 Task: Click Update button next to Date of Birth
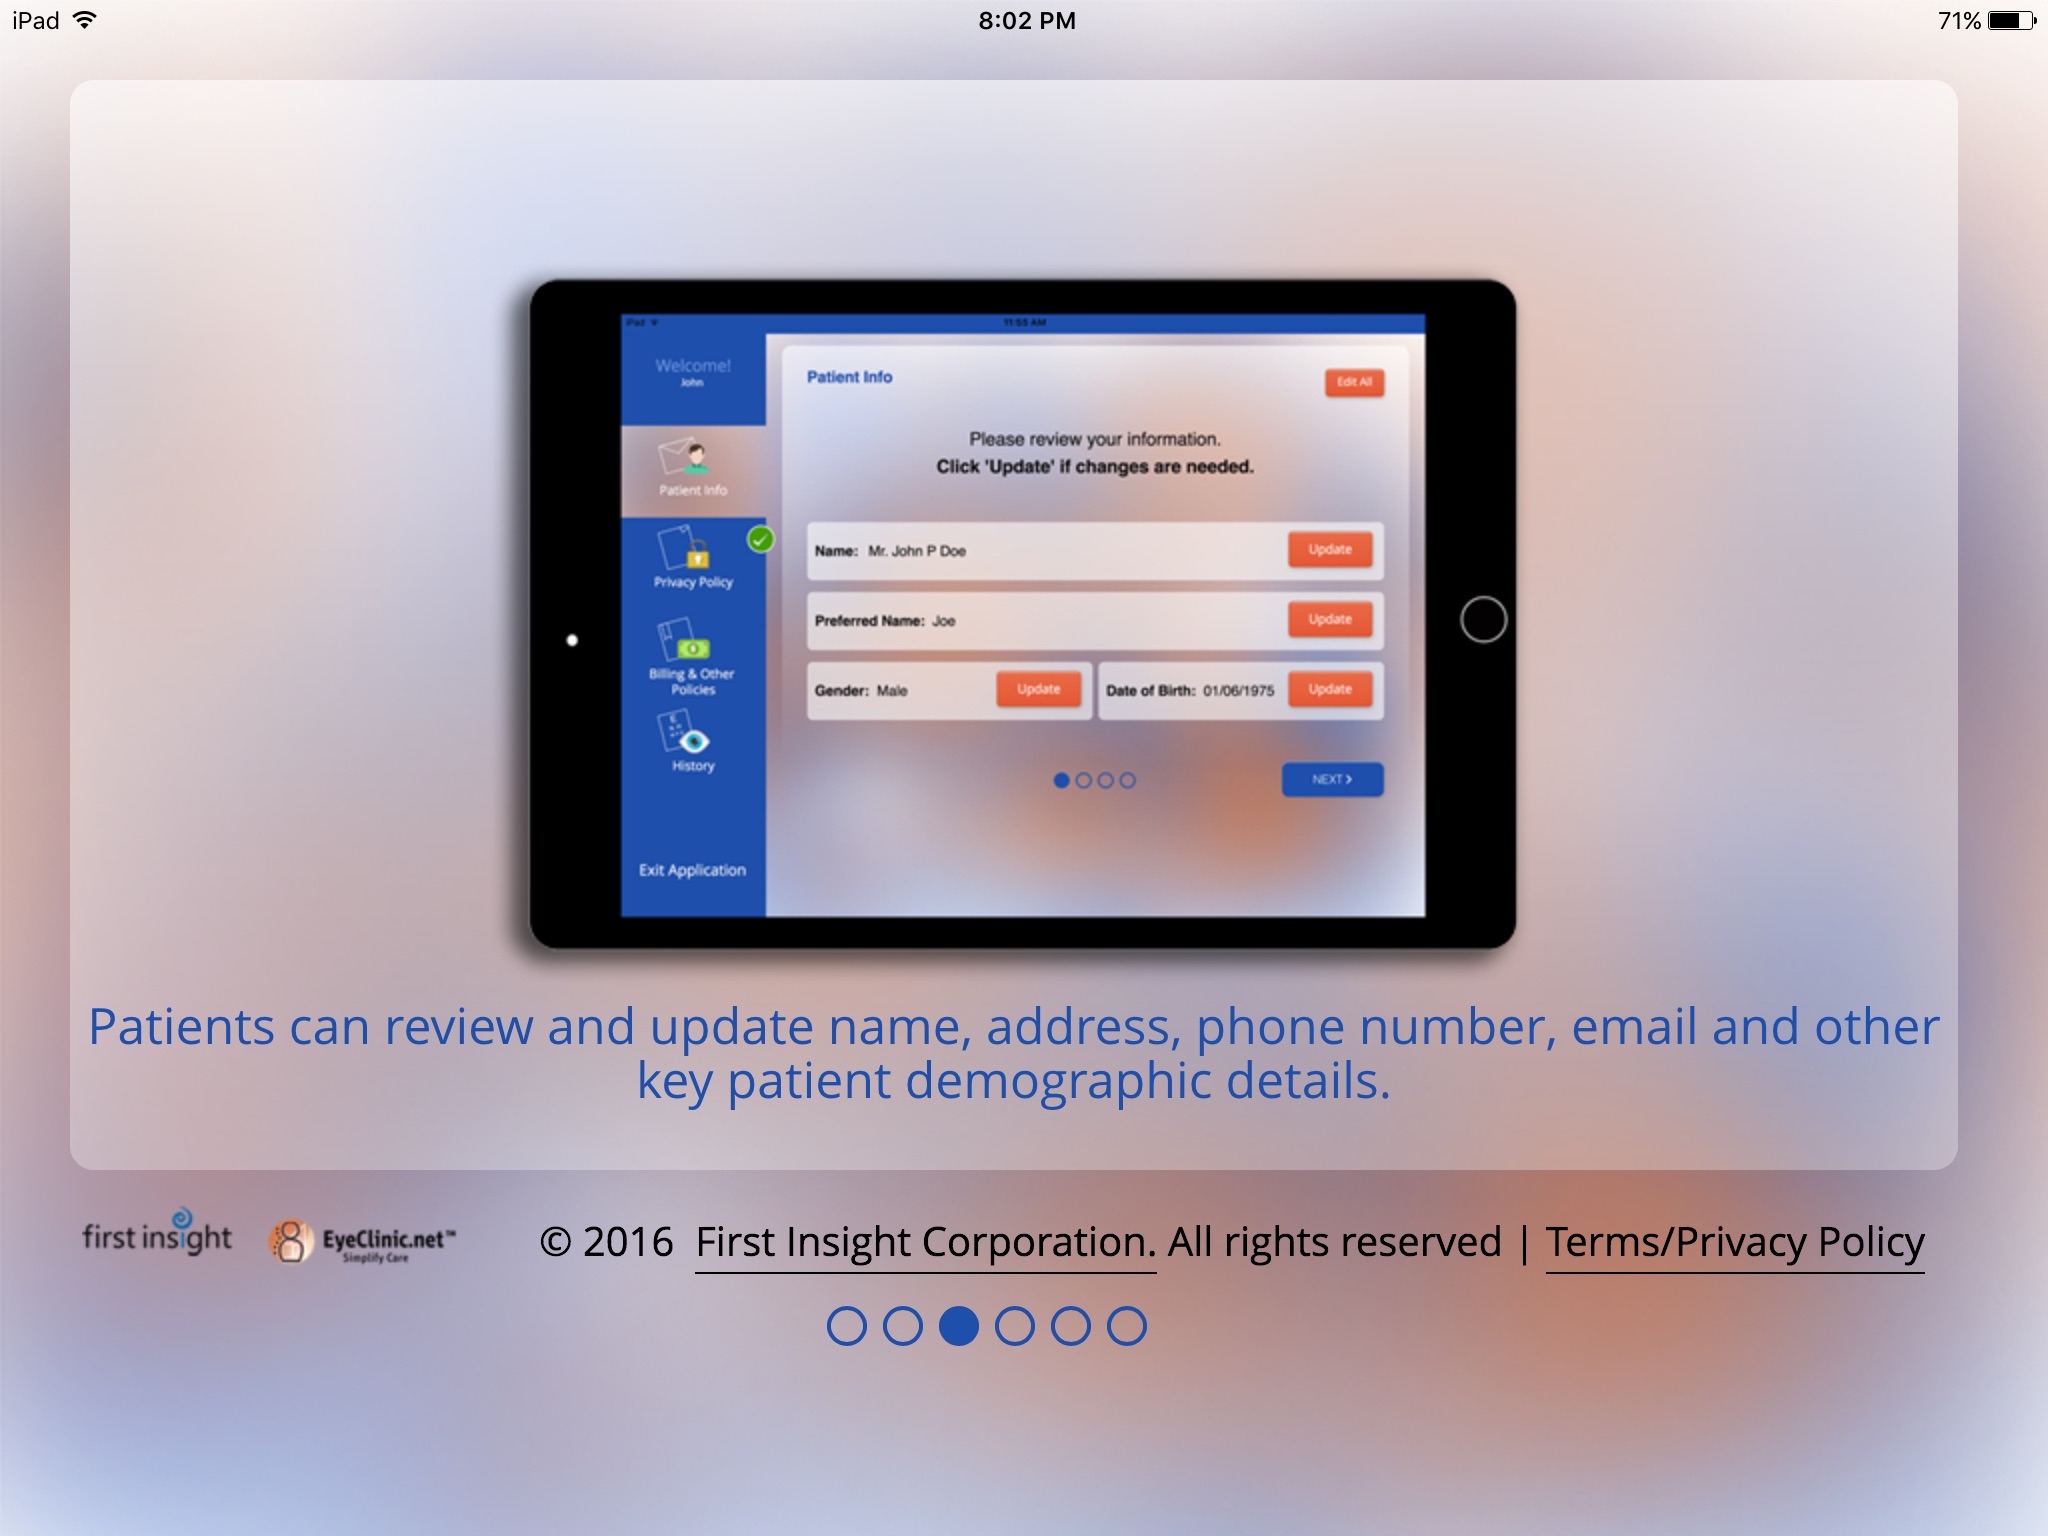[1329, 691]
